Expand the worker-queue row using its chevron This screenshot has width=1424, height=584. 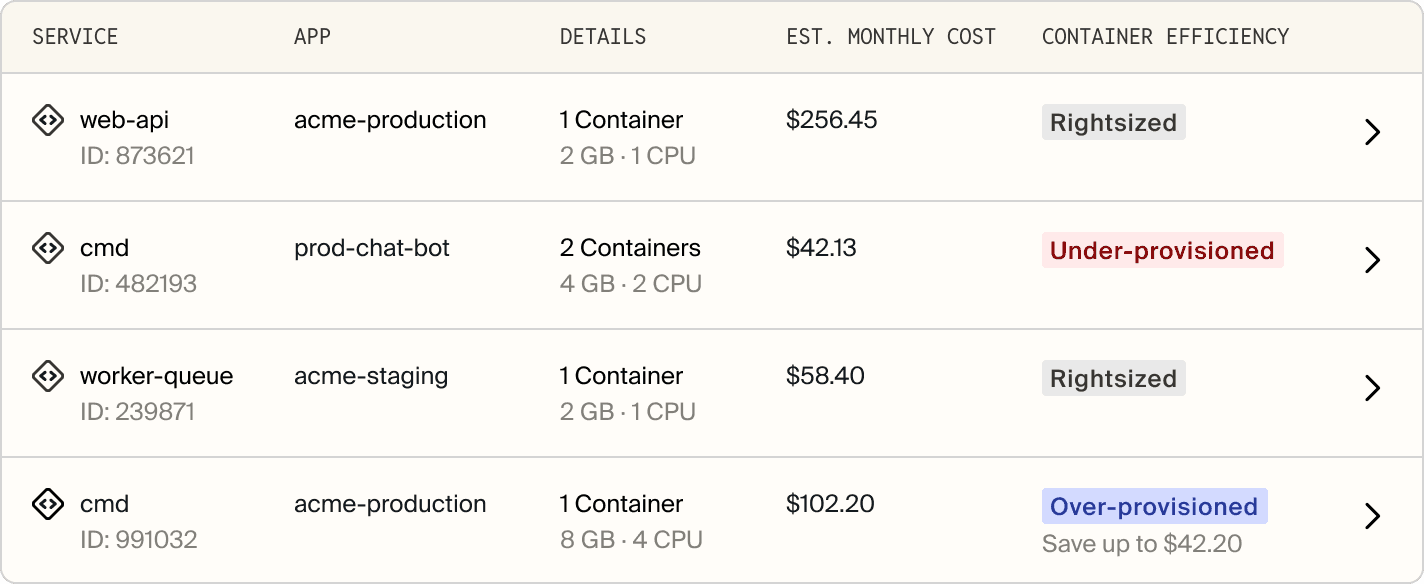tap(1372, 388)
